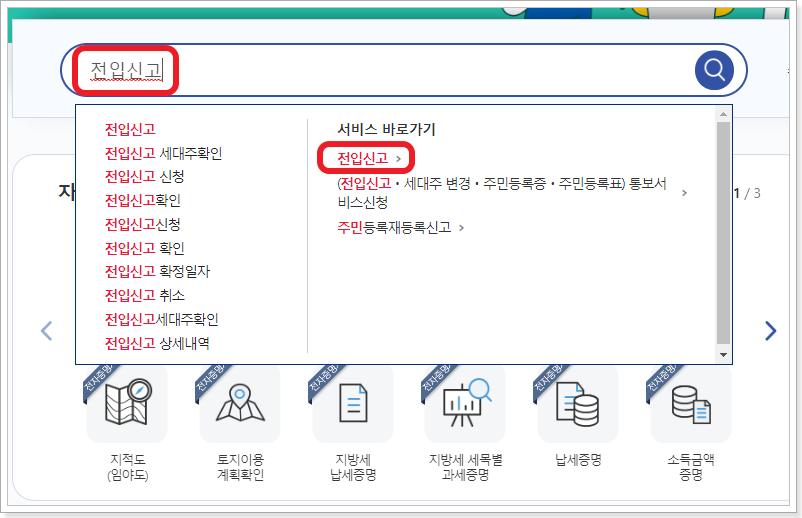Select the 납세증명 icon
The width and height of the screenshot is (802, 518).
[578, 405]
